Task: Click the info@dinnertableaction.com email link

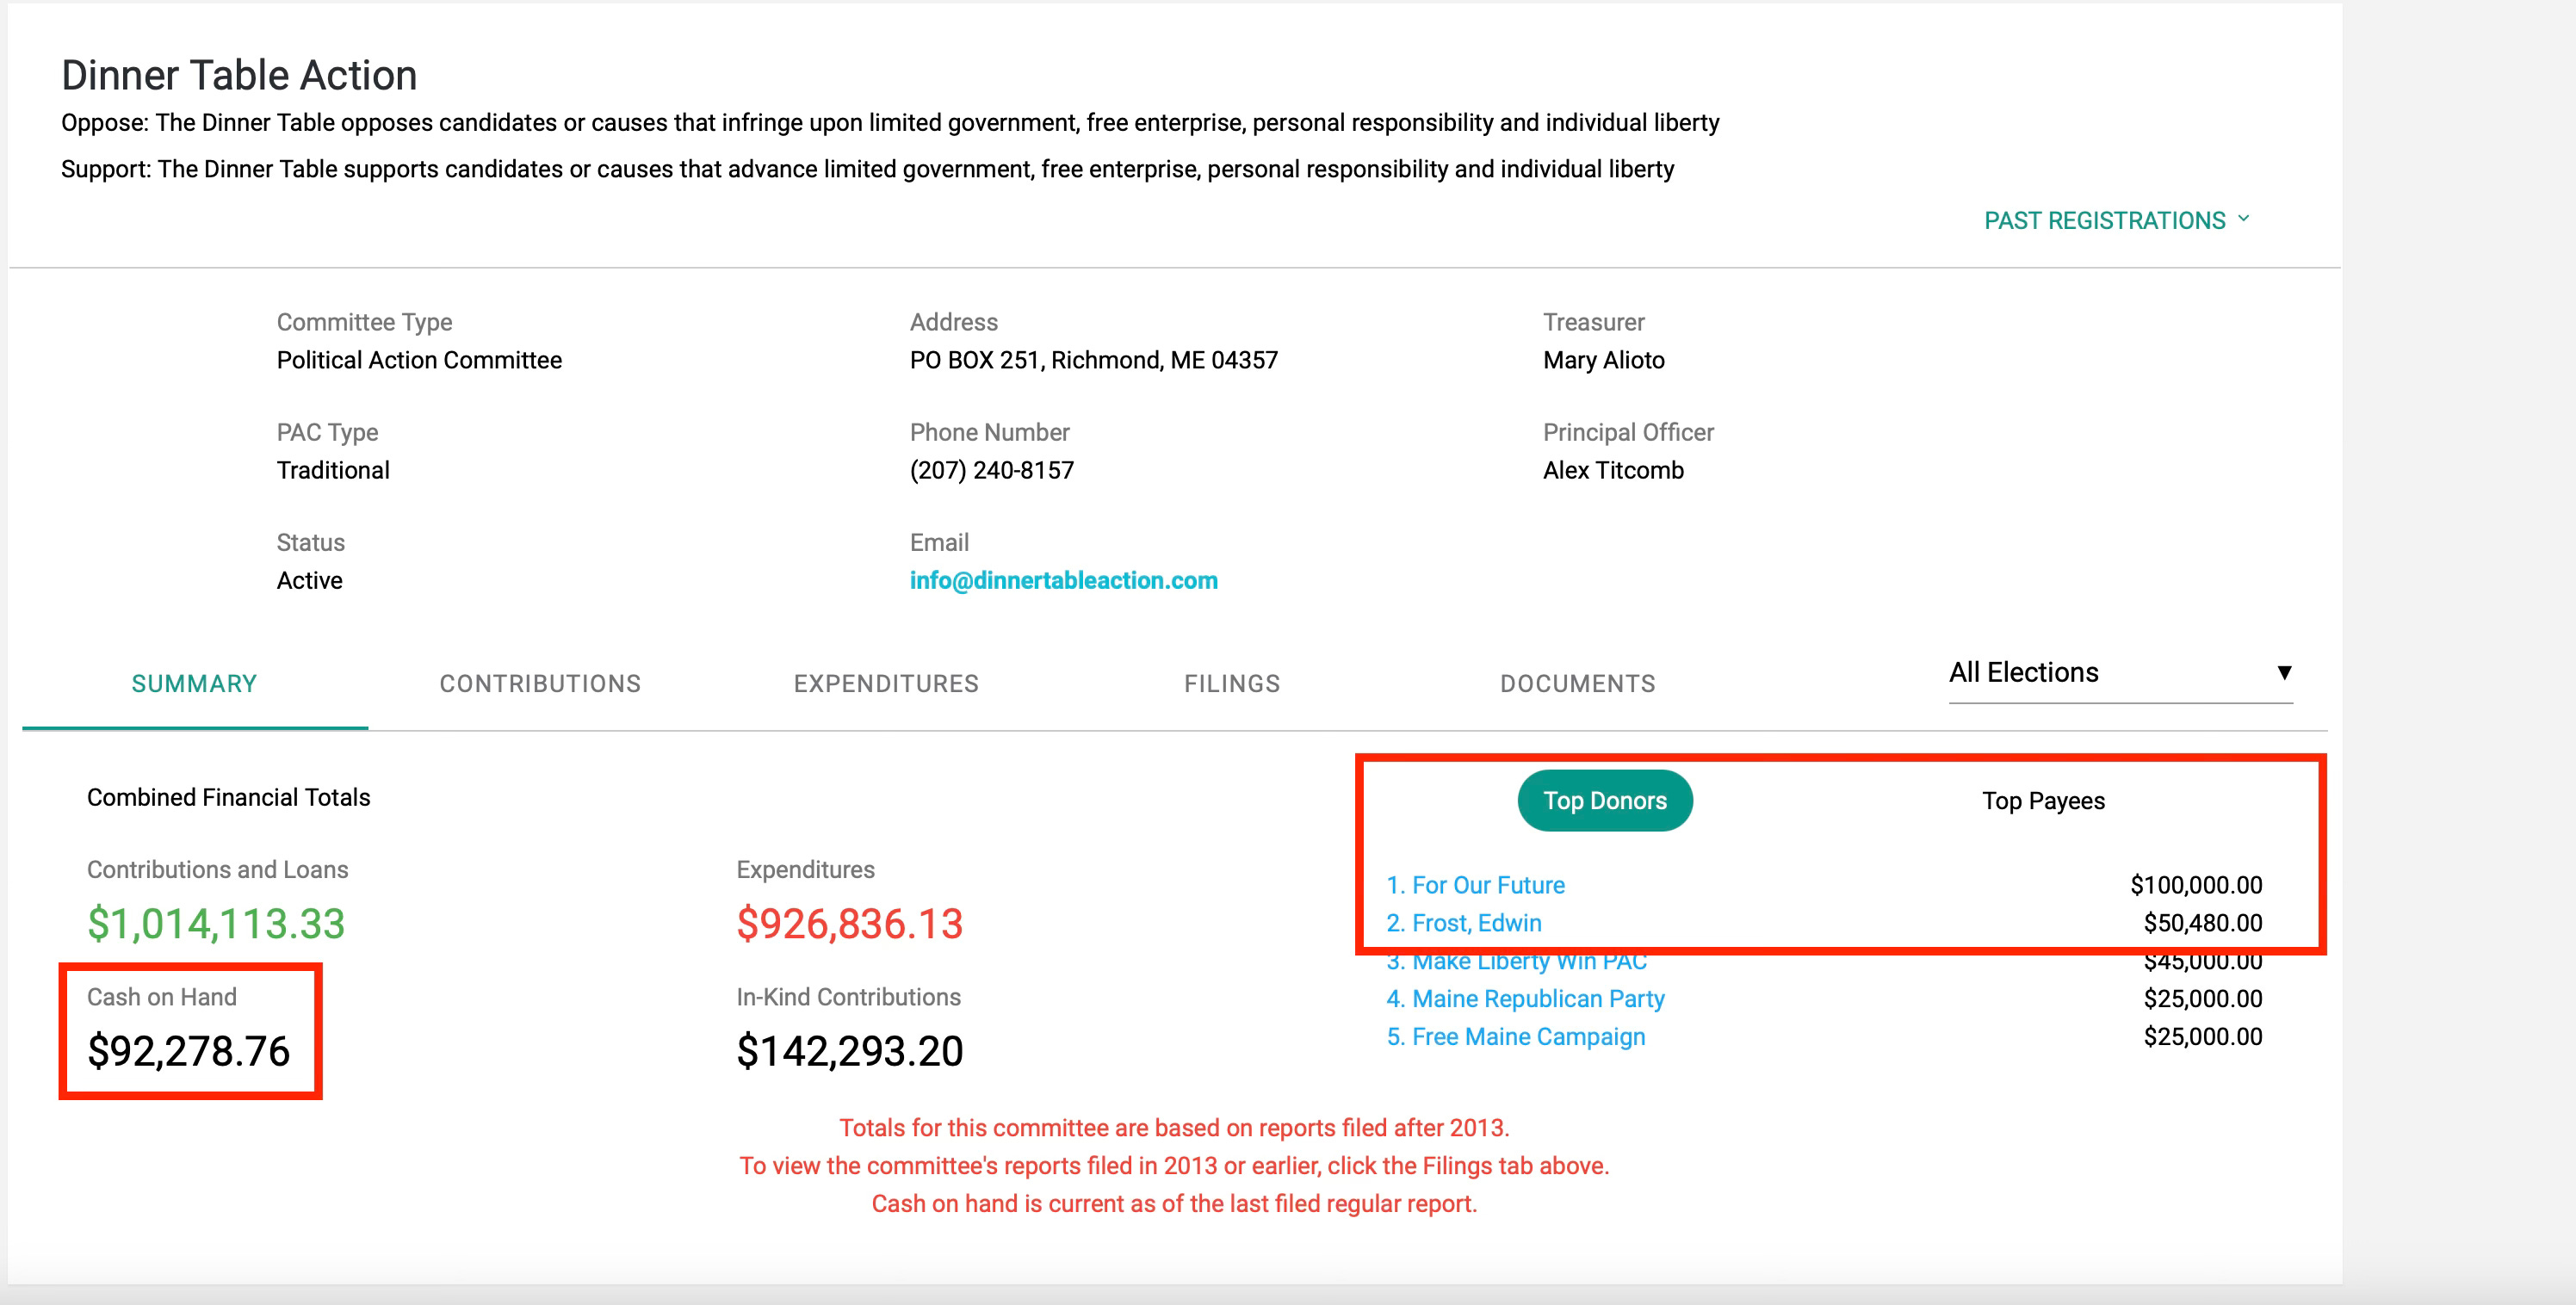Action: (x=1063, y=581)
